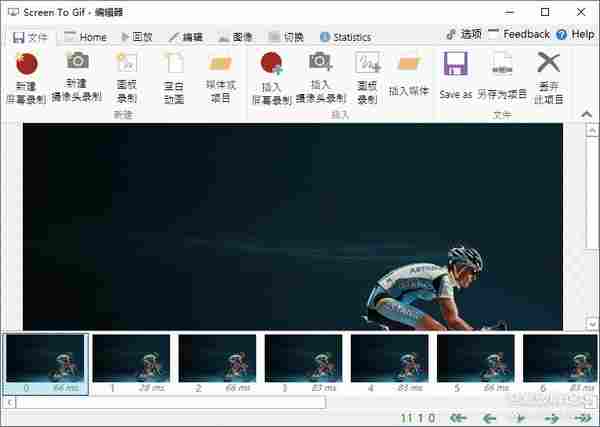
Task: Select frame 3 thumbnail
Action: (303, 364)
